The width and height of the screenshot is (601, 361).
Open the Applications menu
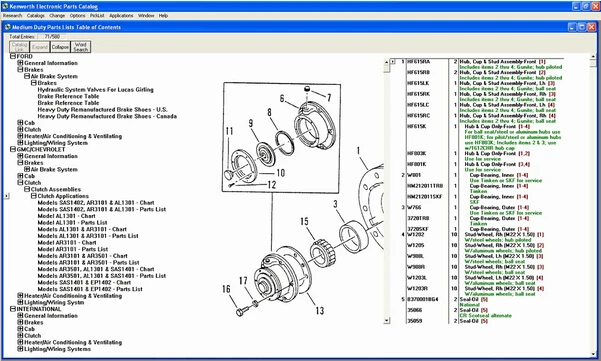pos(121,16)
